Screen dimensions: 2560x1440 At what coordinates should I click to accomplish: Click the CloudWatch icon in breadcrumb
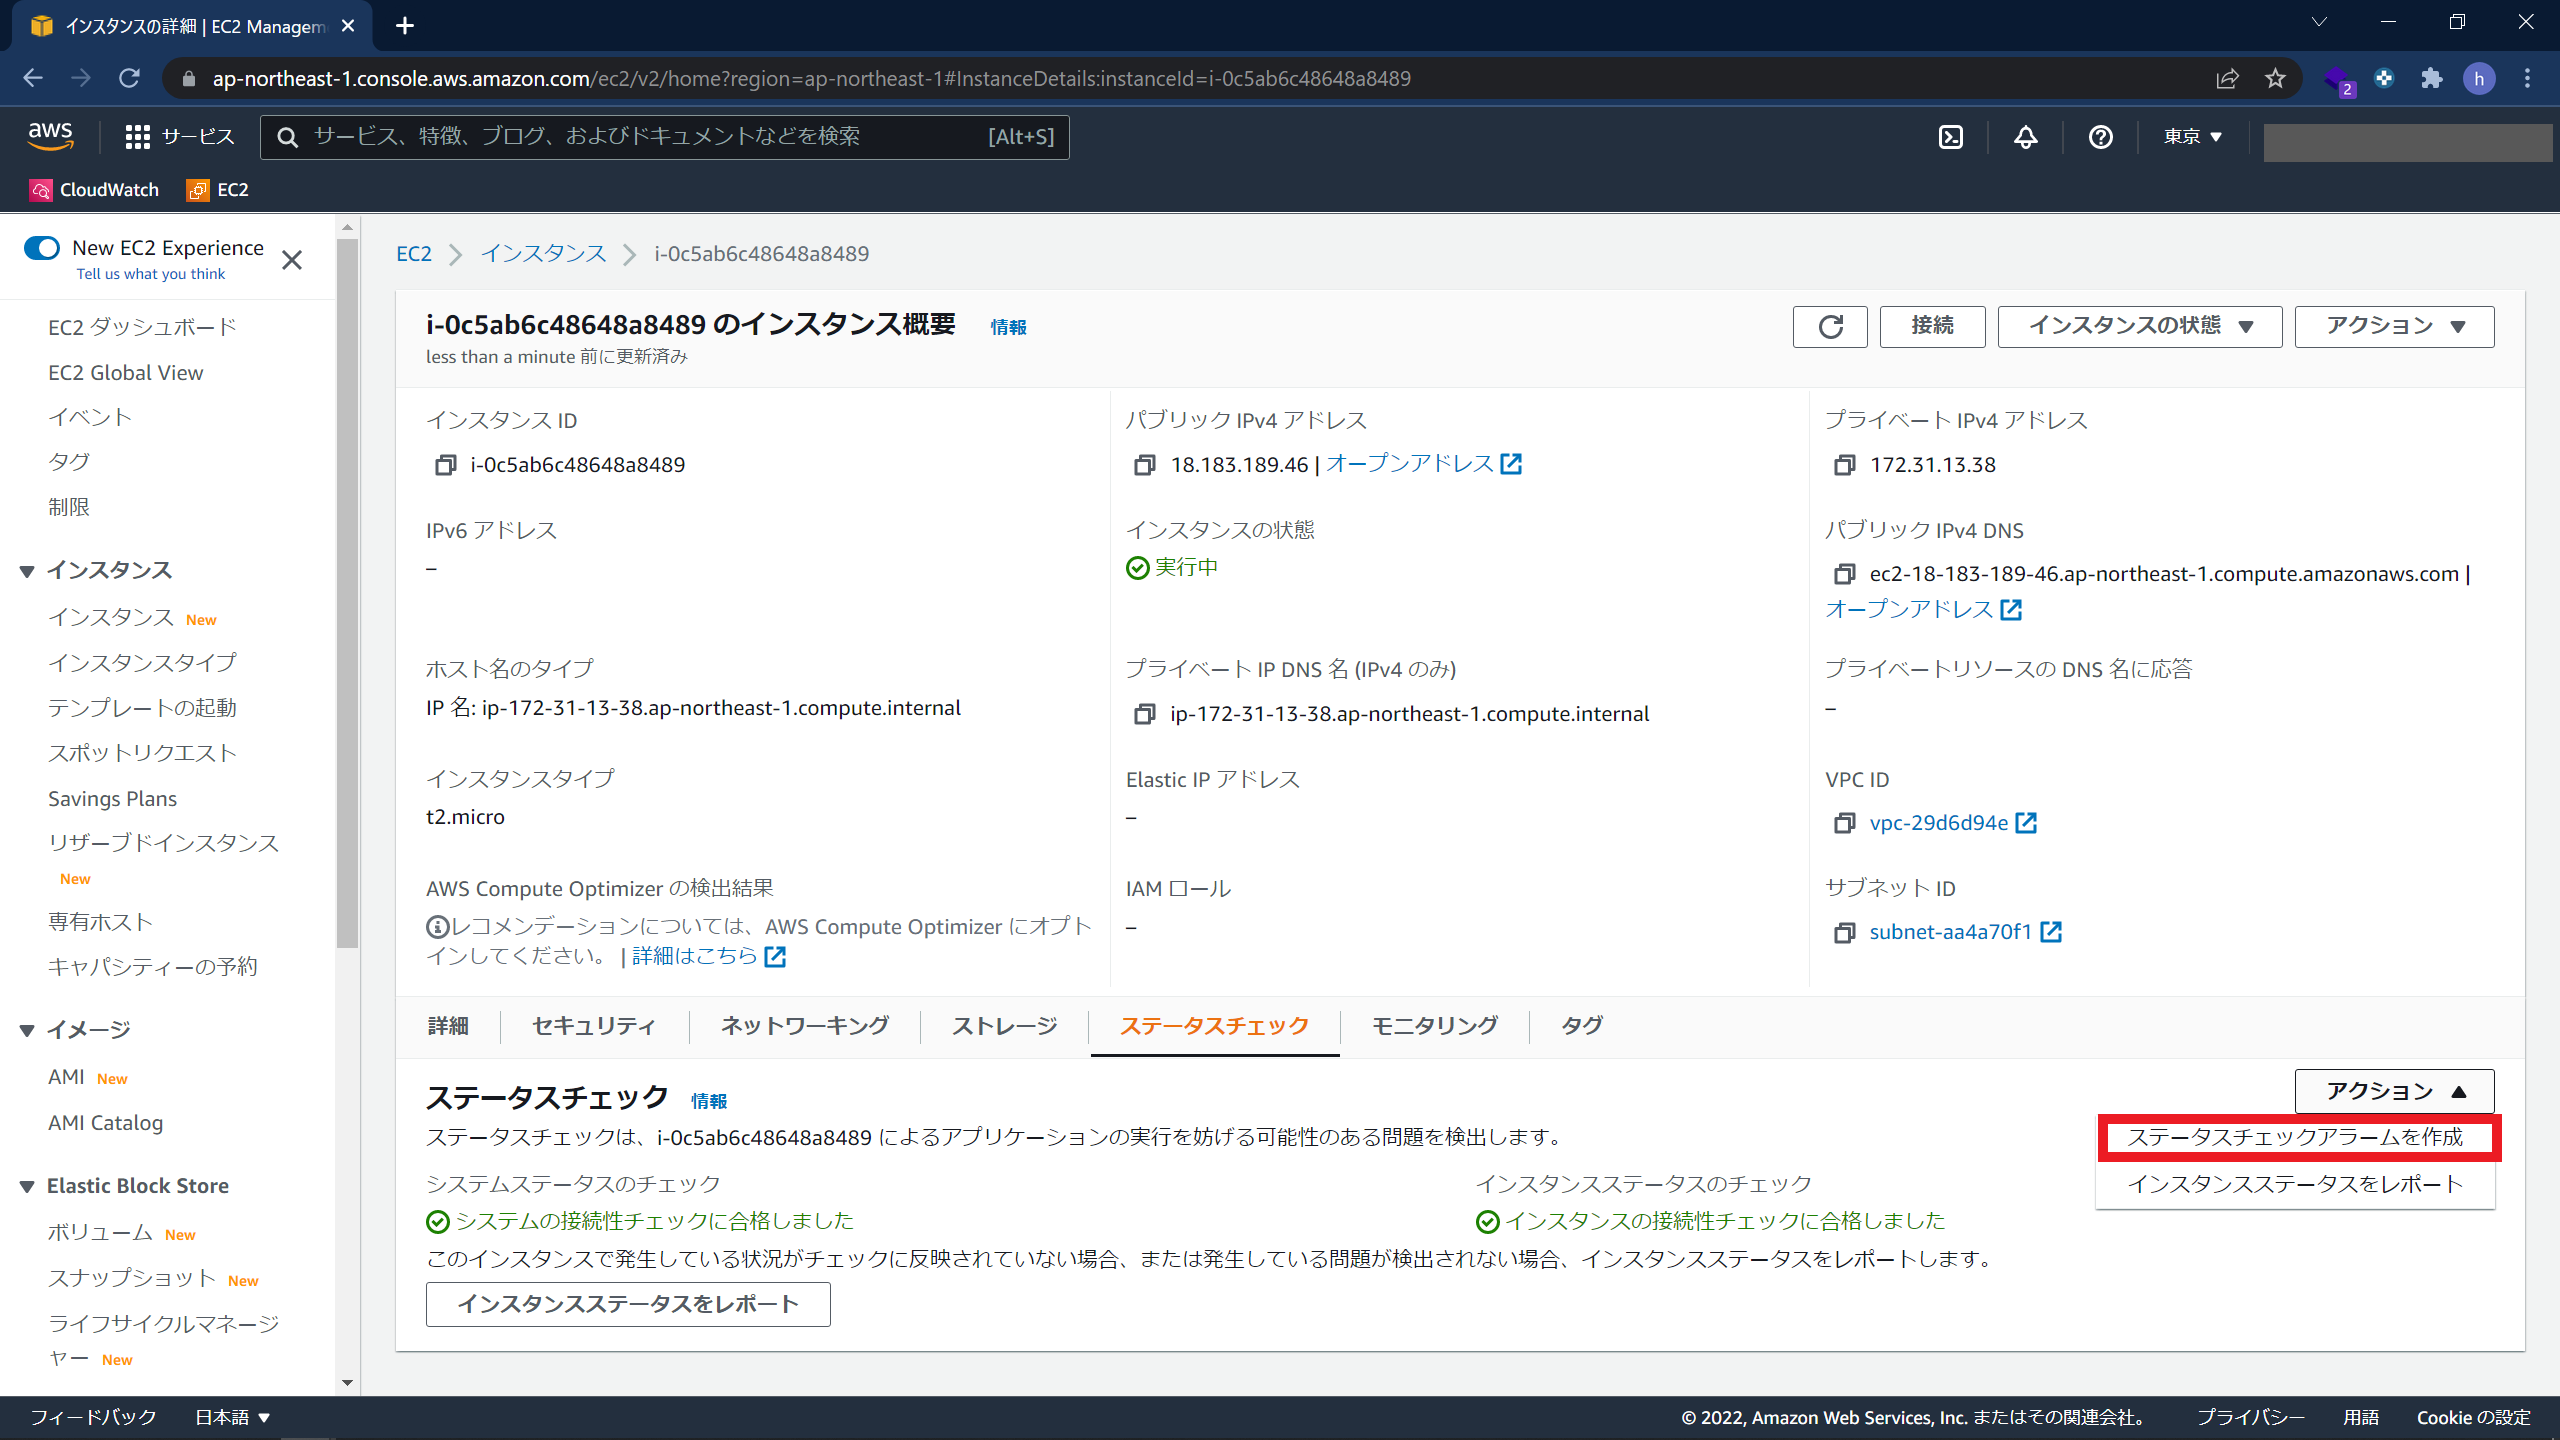(x=35, y=190)
